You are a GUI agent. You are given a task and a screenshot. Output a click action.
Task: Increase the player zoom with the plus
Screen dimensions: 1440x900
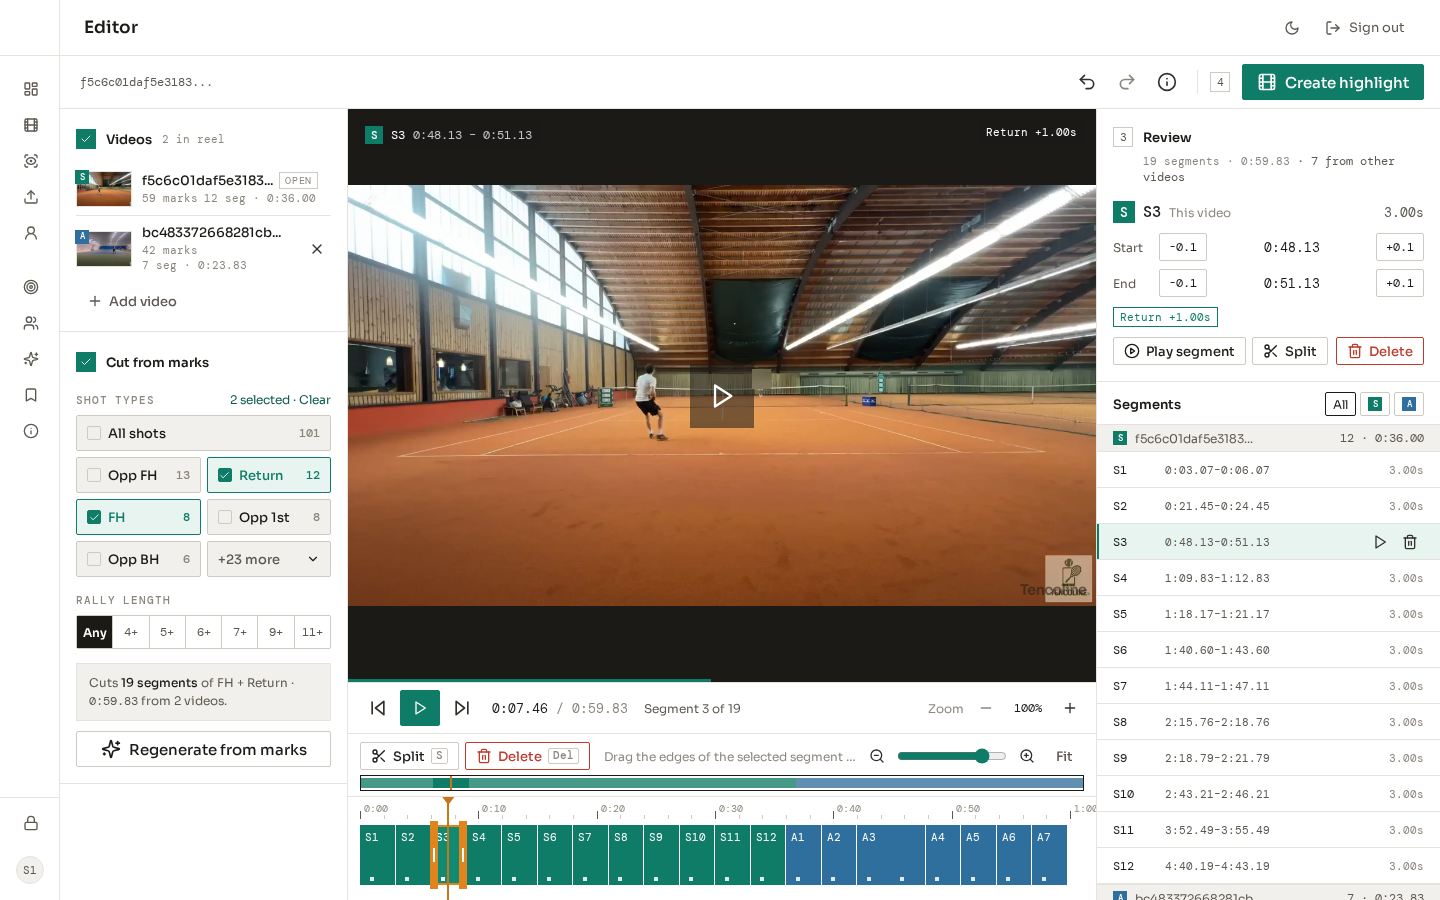1070,708
